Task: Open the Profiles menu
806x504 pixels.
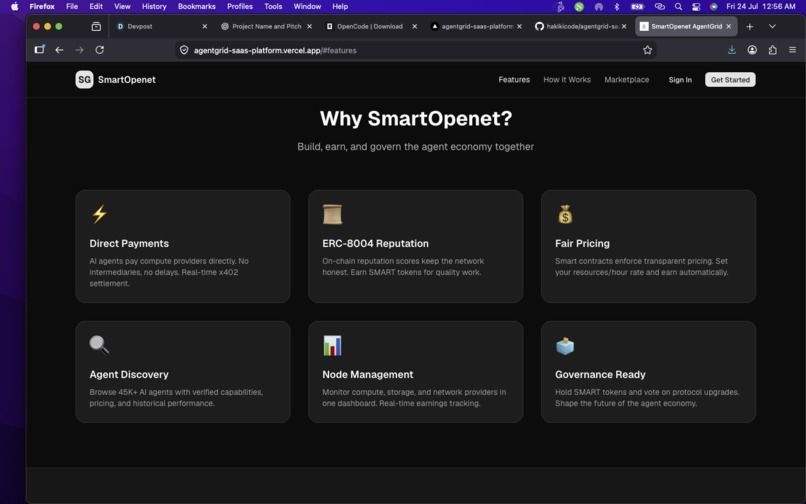Action: click(240, 7)
